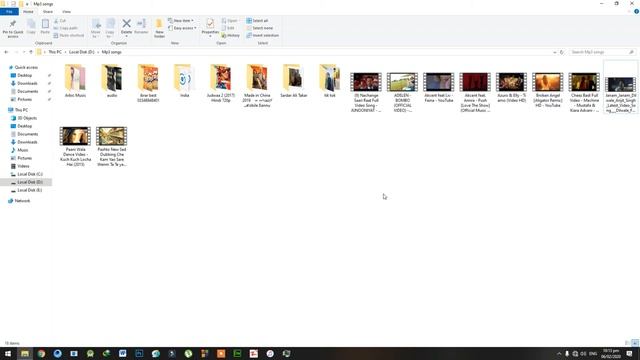
Task: Switch to the Share ribbon tab
Action: [x=48, y=12]
